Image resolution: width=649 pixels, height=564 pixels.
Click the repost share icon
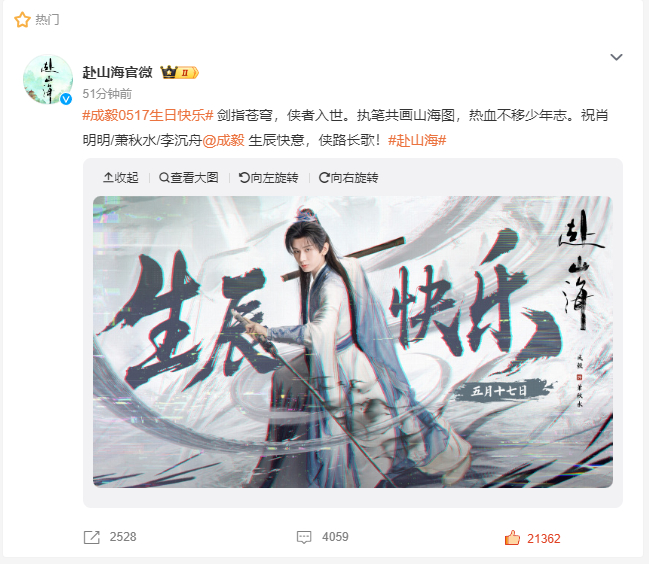[x=91, y=537]
